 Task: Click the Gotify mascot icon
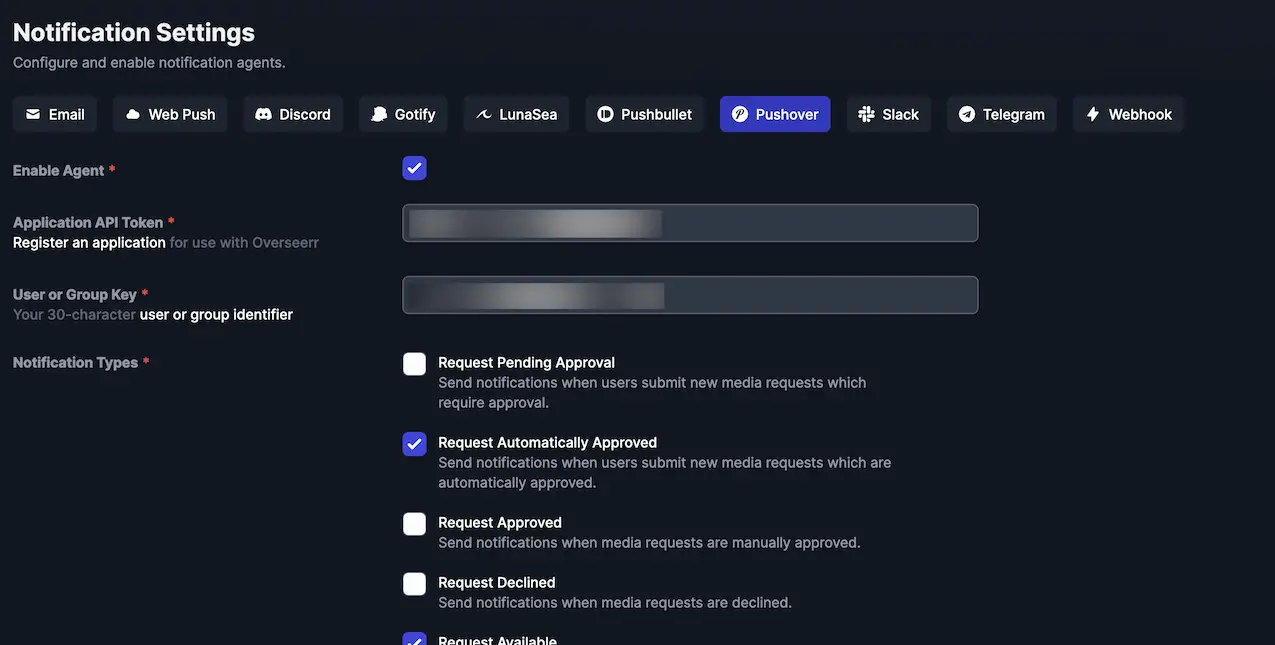point(379,114)
